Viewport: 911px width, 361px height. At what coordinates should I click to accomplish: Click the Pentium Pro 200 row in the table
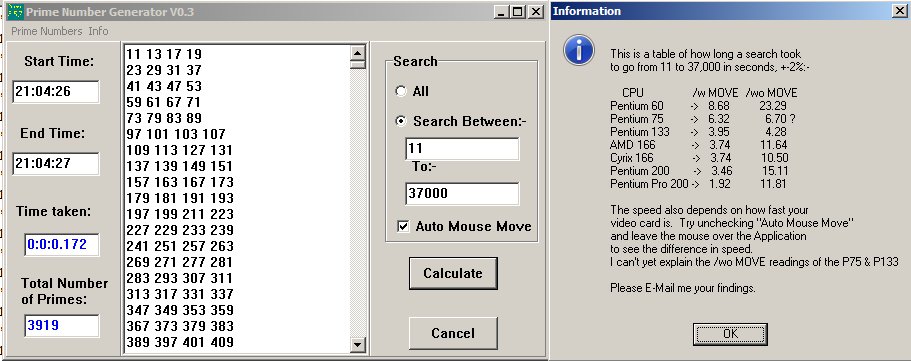pyautogui.click(x=699, y=184)
